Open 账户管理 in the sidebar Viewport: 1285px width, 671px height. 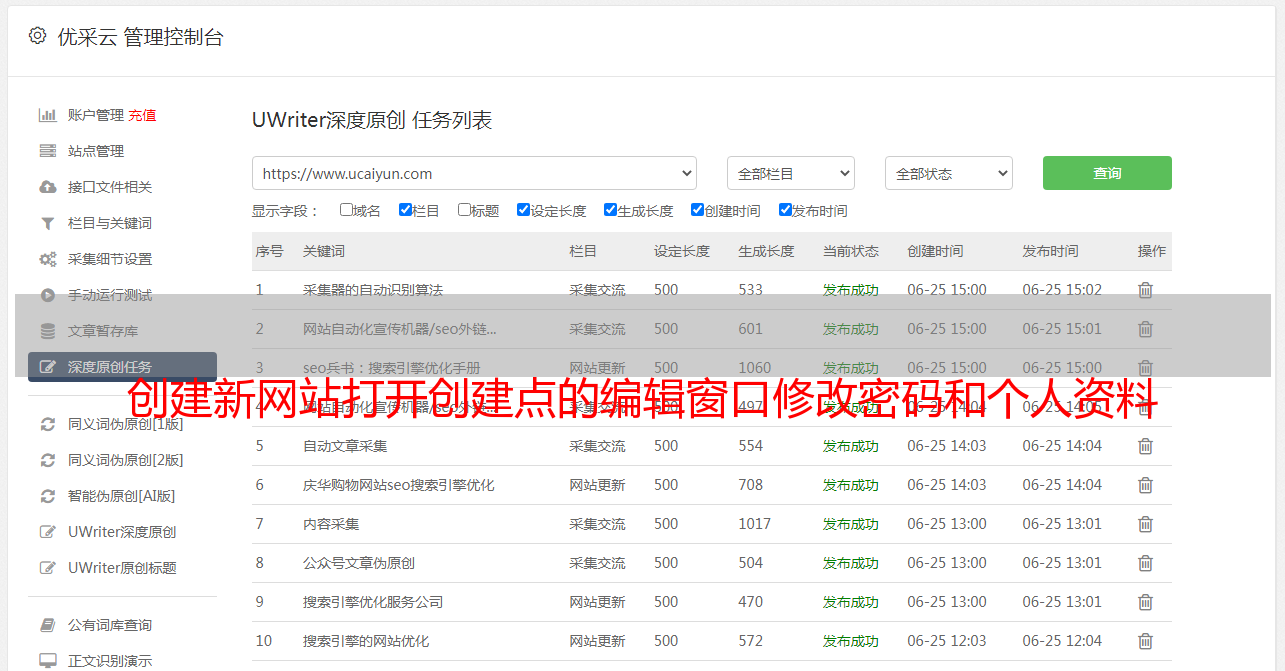[96, 115]
